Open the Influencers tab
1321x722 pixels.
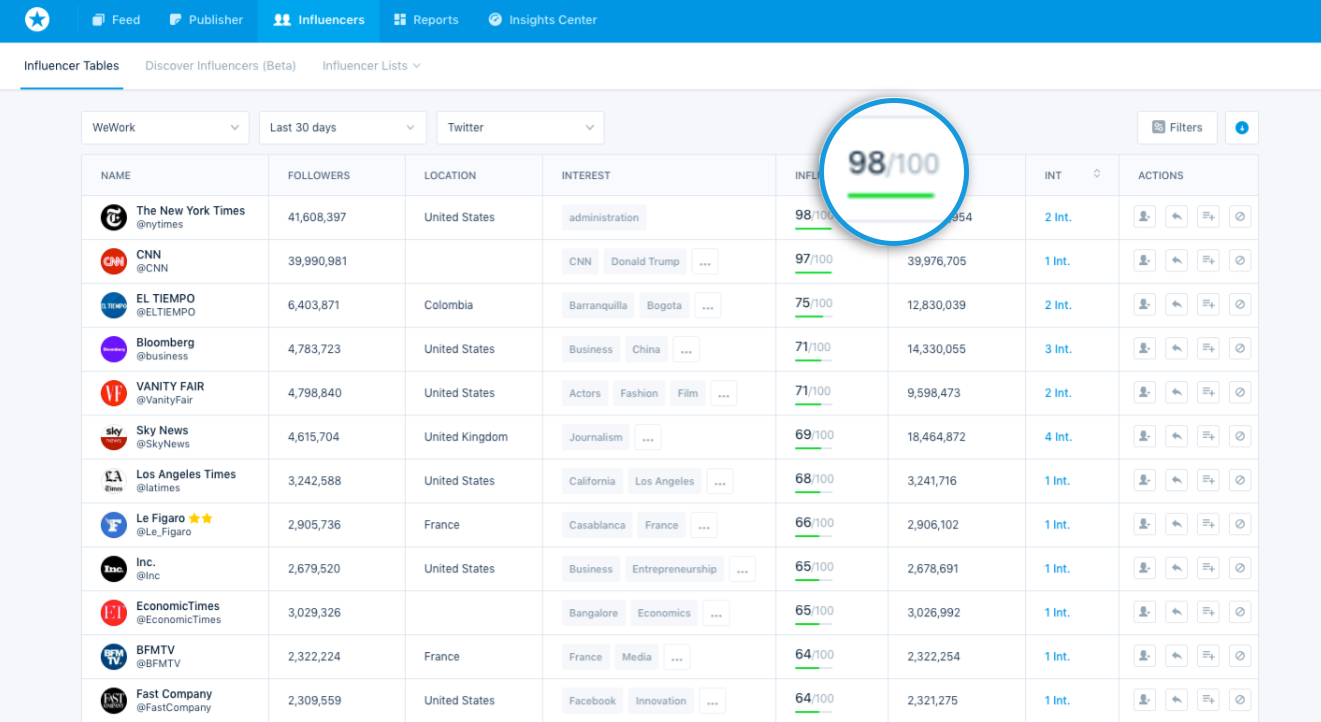pos(318,20)
